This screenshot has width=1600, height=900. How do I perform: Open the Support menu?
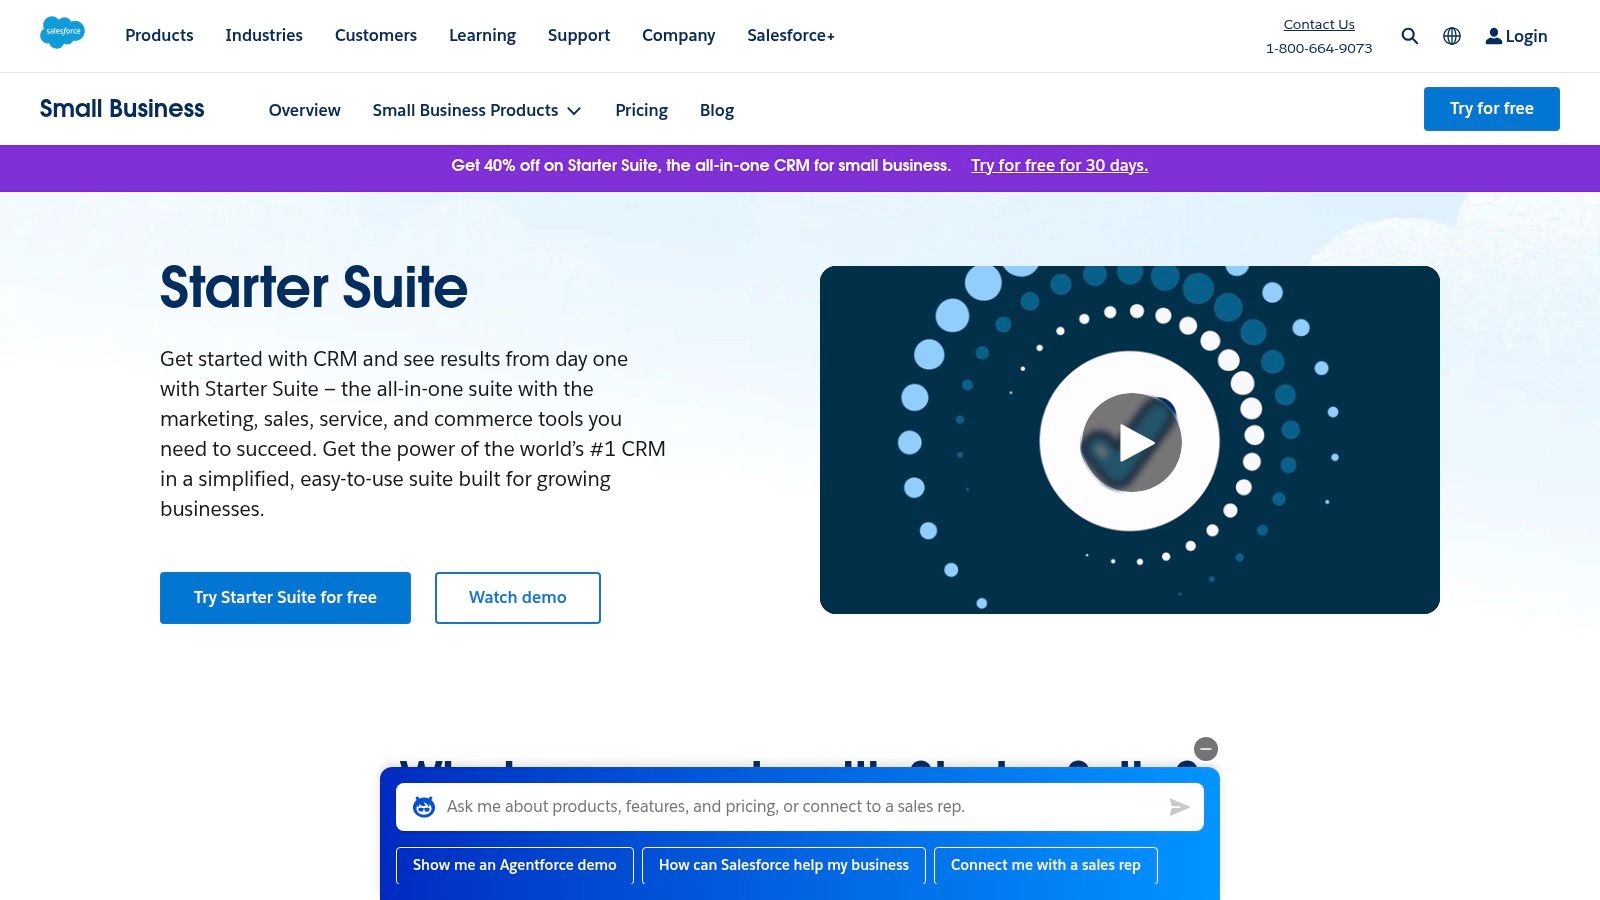coord(579,35)
